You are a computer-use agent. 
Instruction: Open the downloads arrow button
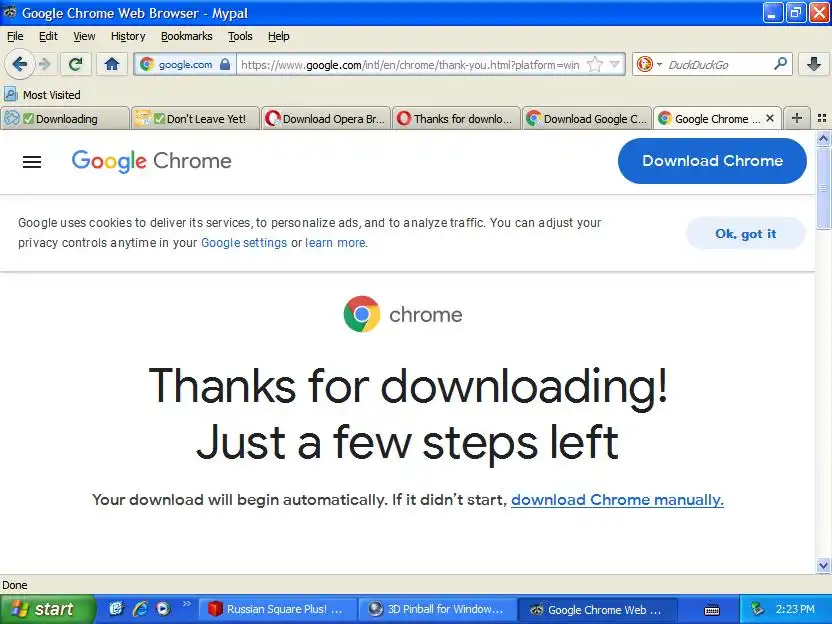(x=813, y=64)
